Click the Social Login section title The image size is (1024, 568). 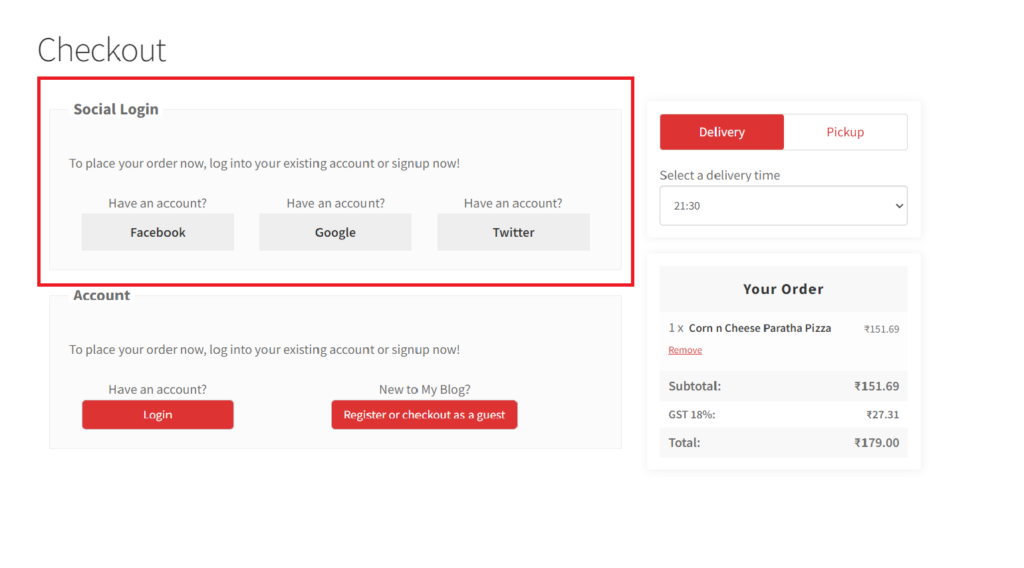tap(116, 109)
